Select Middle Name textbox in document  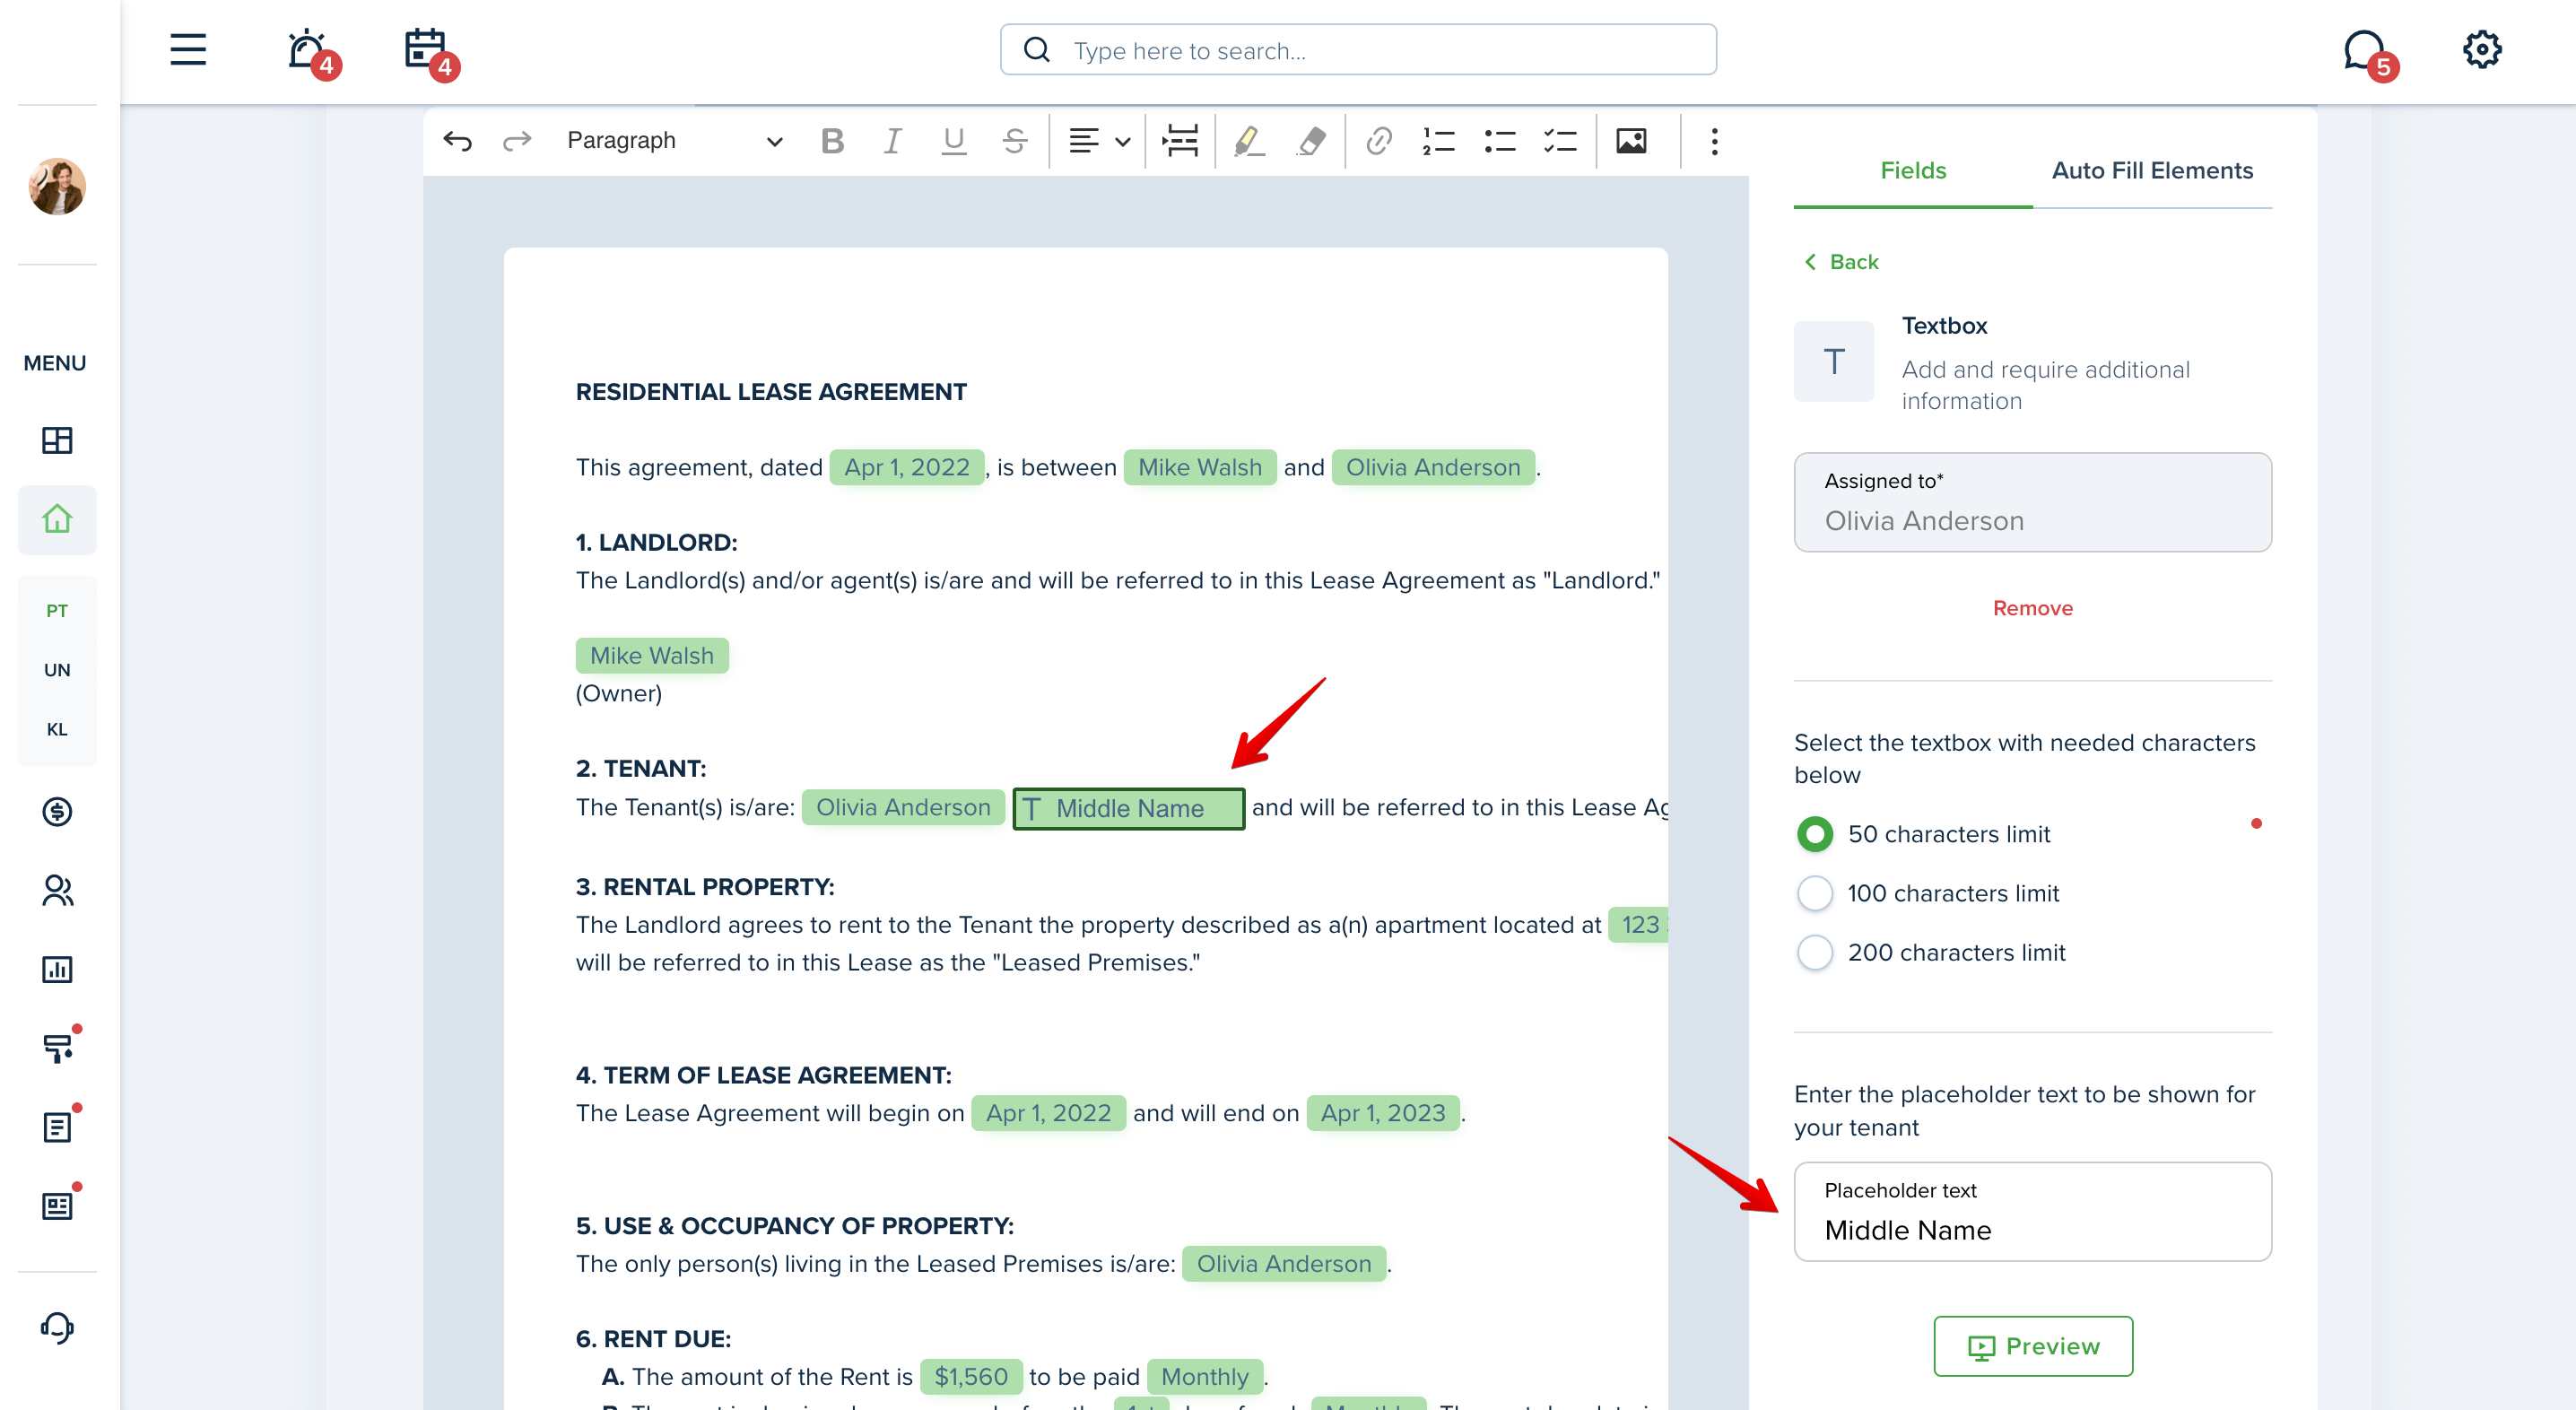click(x=1128, y=808)
